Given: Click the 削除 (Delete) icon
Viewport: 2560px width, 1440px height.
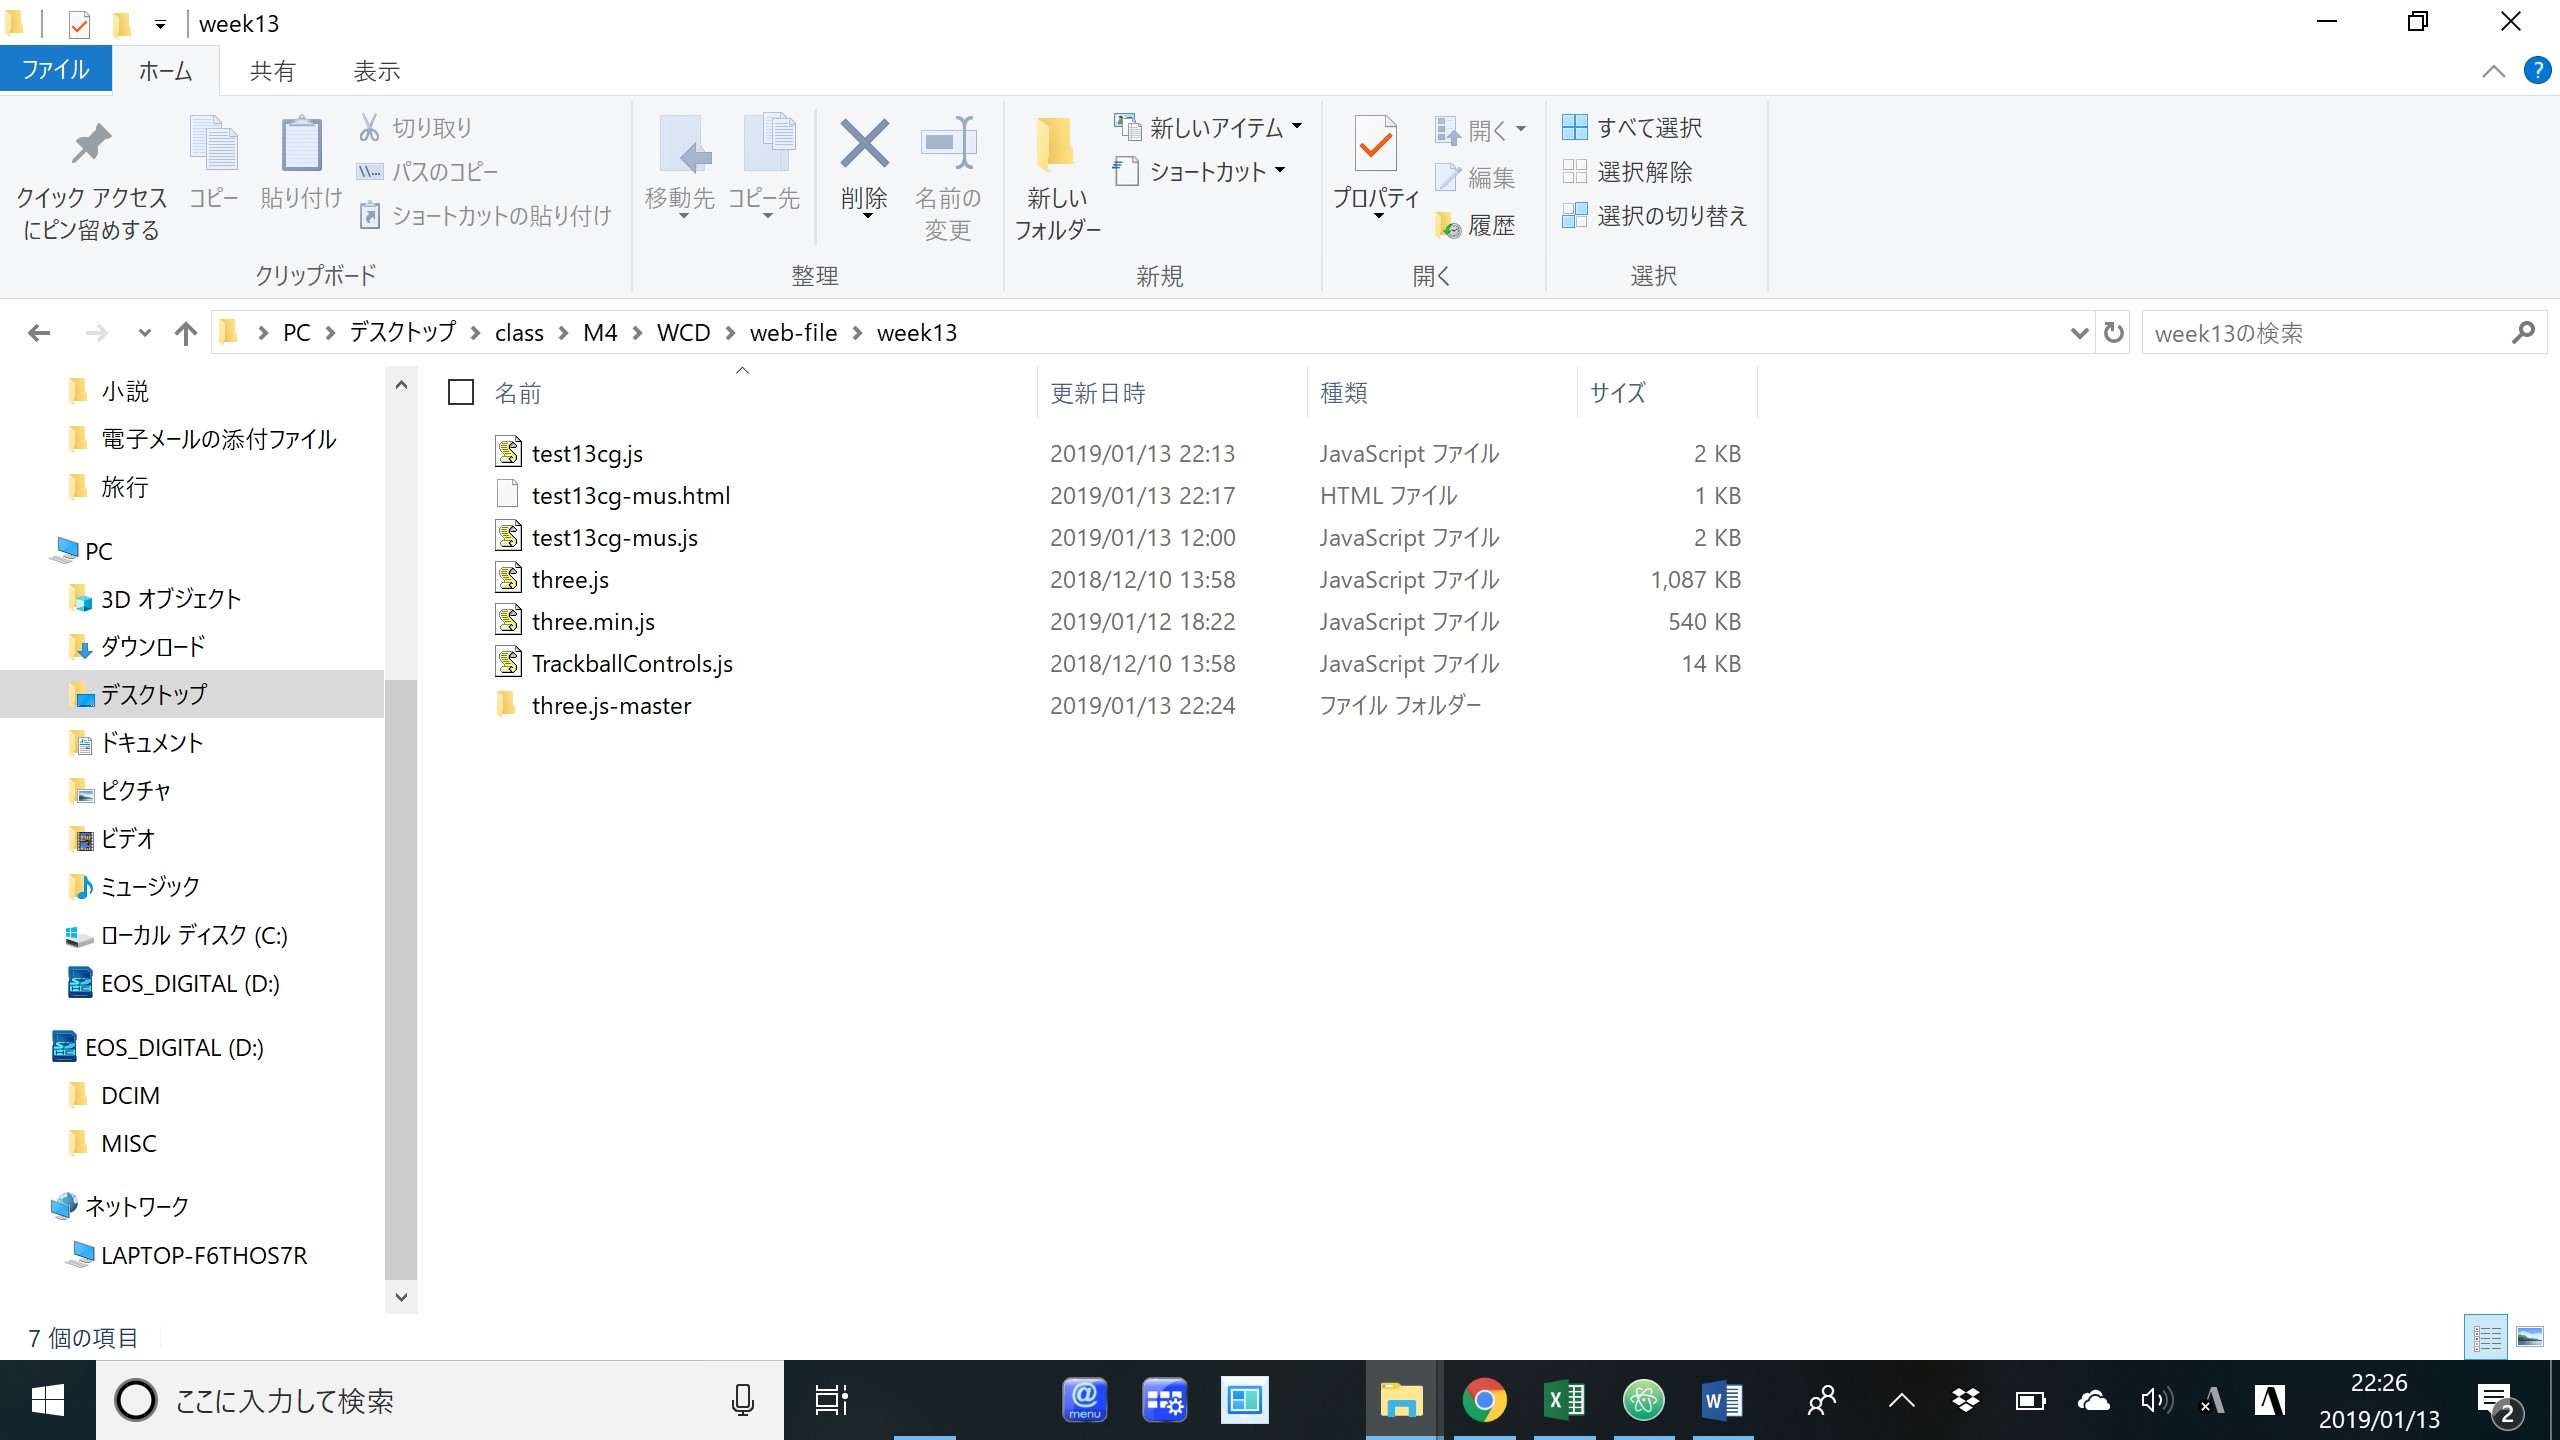Looking at the screenshot, I should click(x=865, y=160).
